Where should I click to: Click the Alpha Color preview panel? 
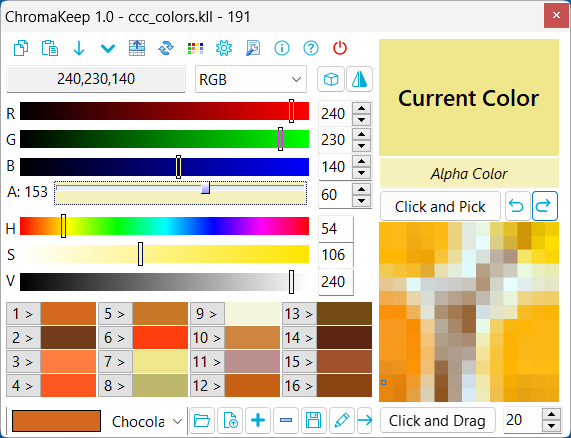(469, 173)
